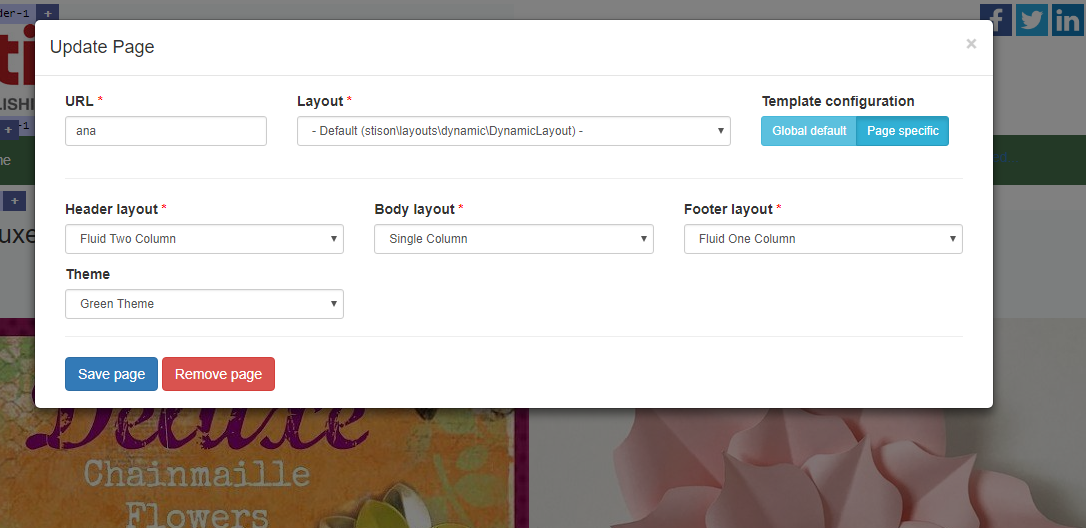
Task: Expand the Footer layout dropdown
Action: point(822,239)
